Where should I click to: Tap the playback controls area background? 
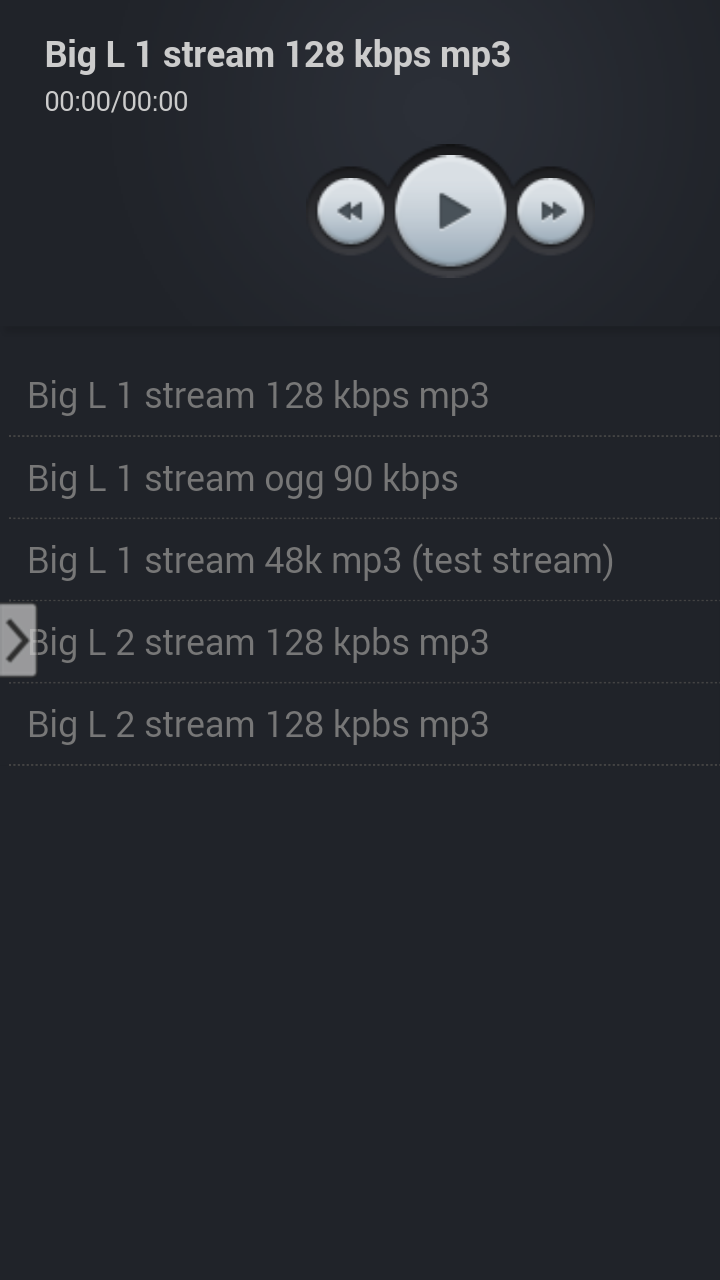point(150,210)
